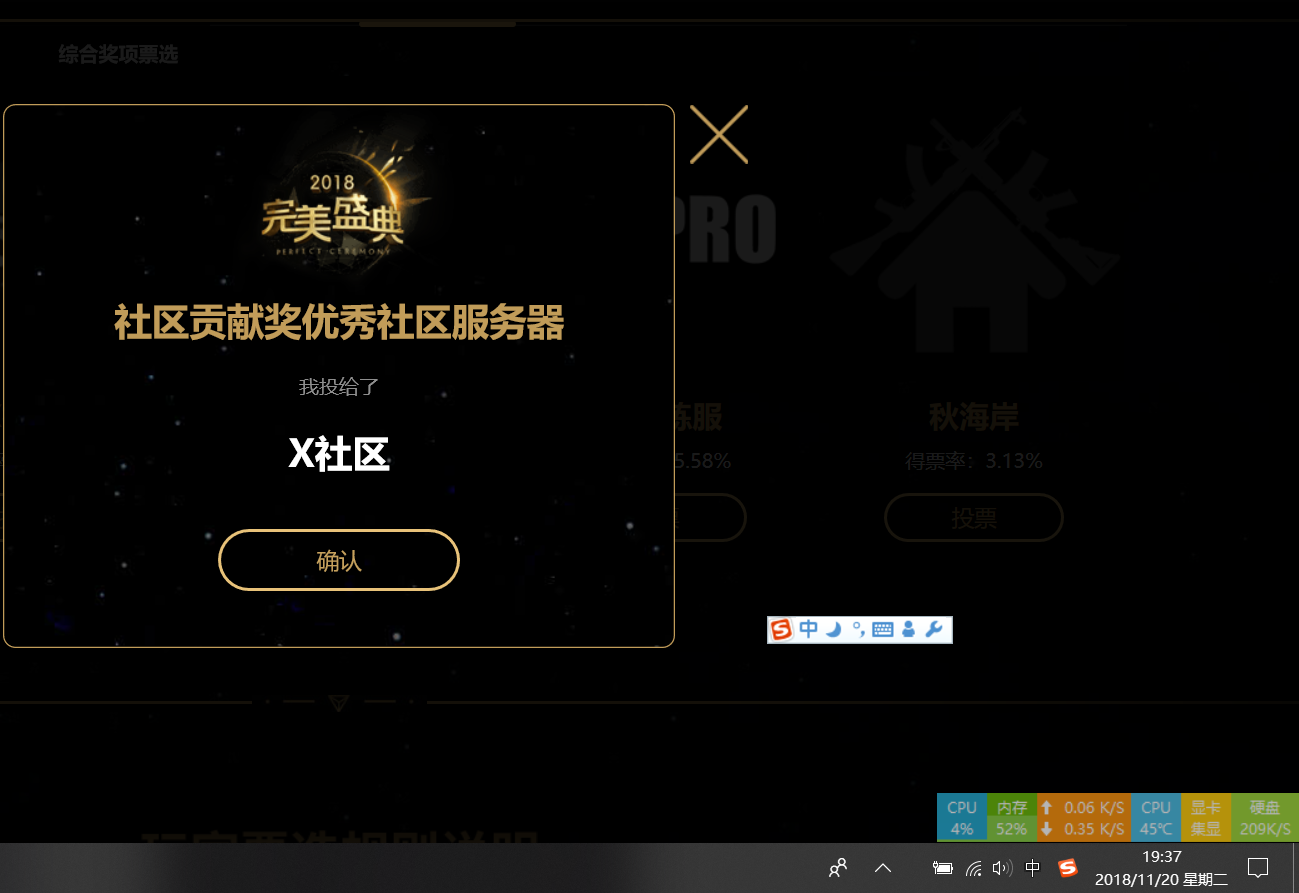This screenshot has width=1299, height=893.
Task: Open Sogou settings wrench icon
Action: 934,630
